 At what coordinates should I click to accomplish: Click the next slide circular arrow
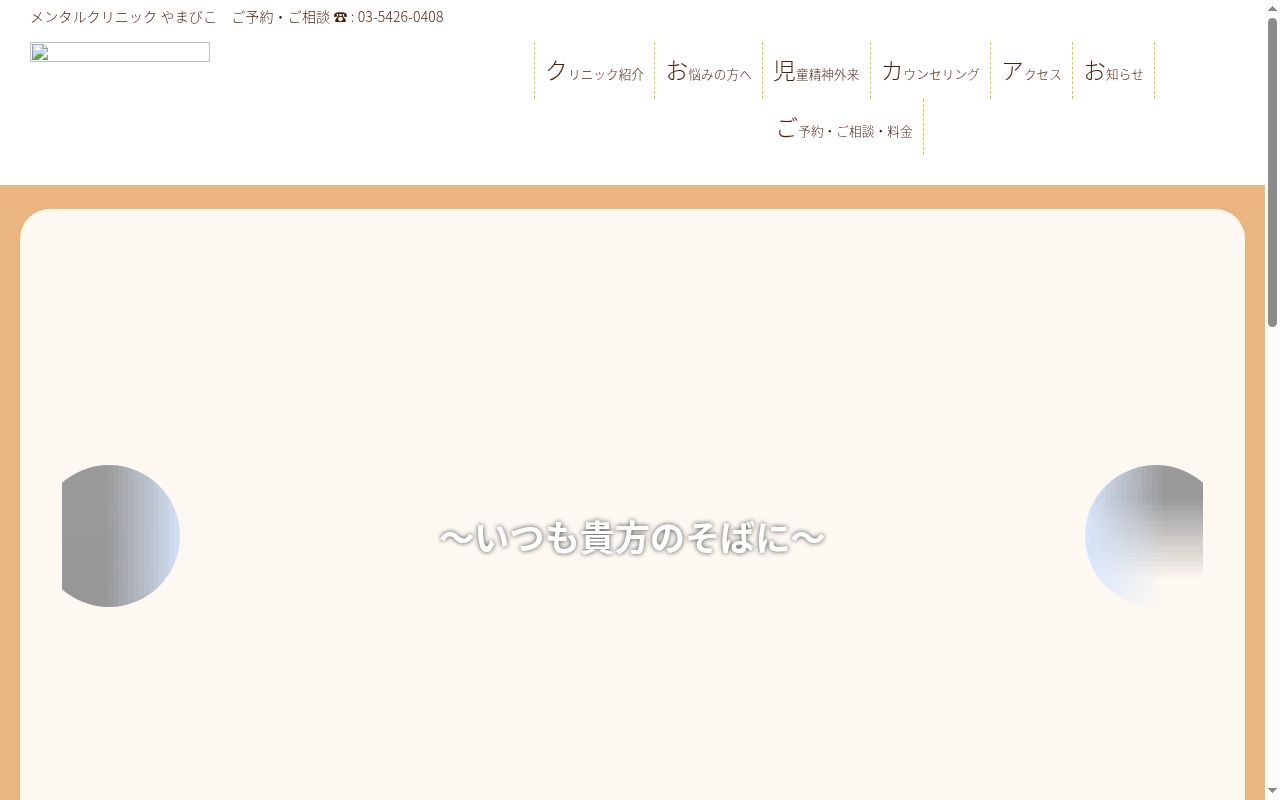[x=1144, y=536]
